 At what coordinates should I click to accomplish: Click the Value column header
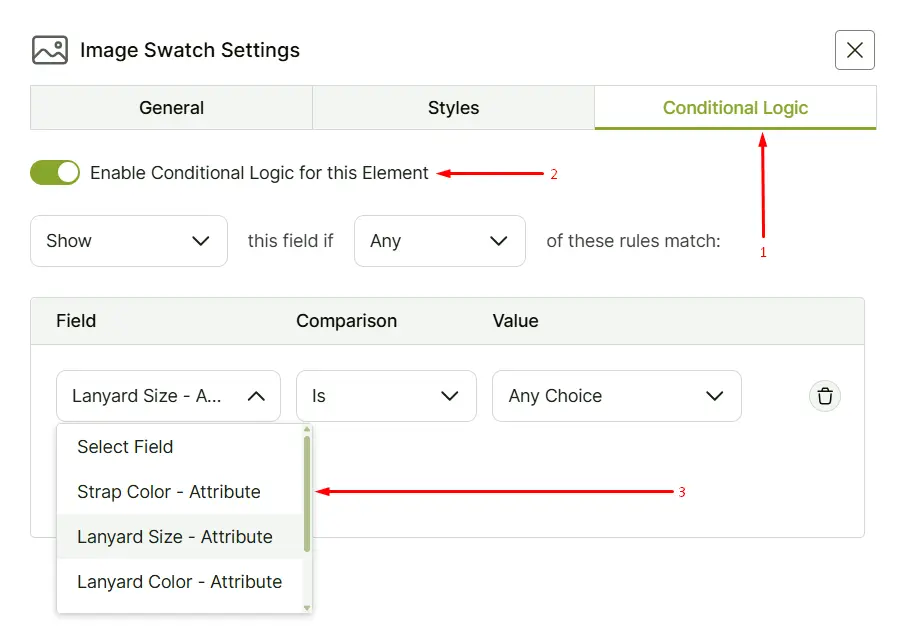click(x=515, y=321)
